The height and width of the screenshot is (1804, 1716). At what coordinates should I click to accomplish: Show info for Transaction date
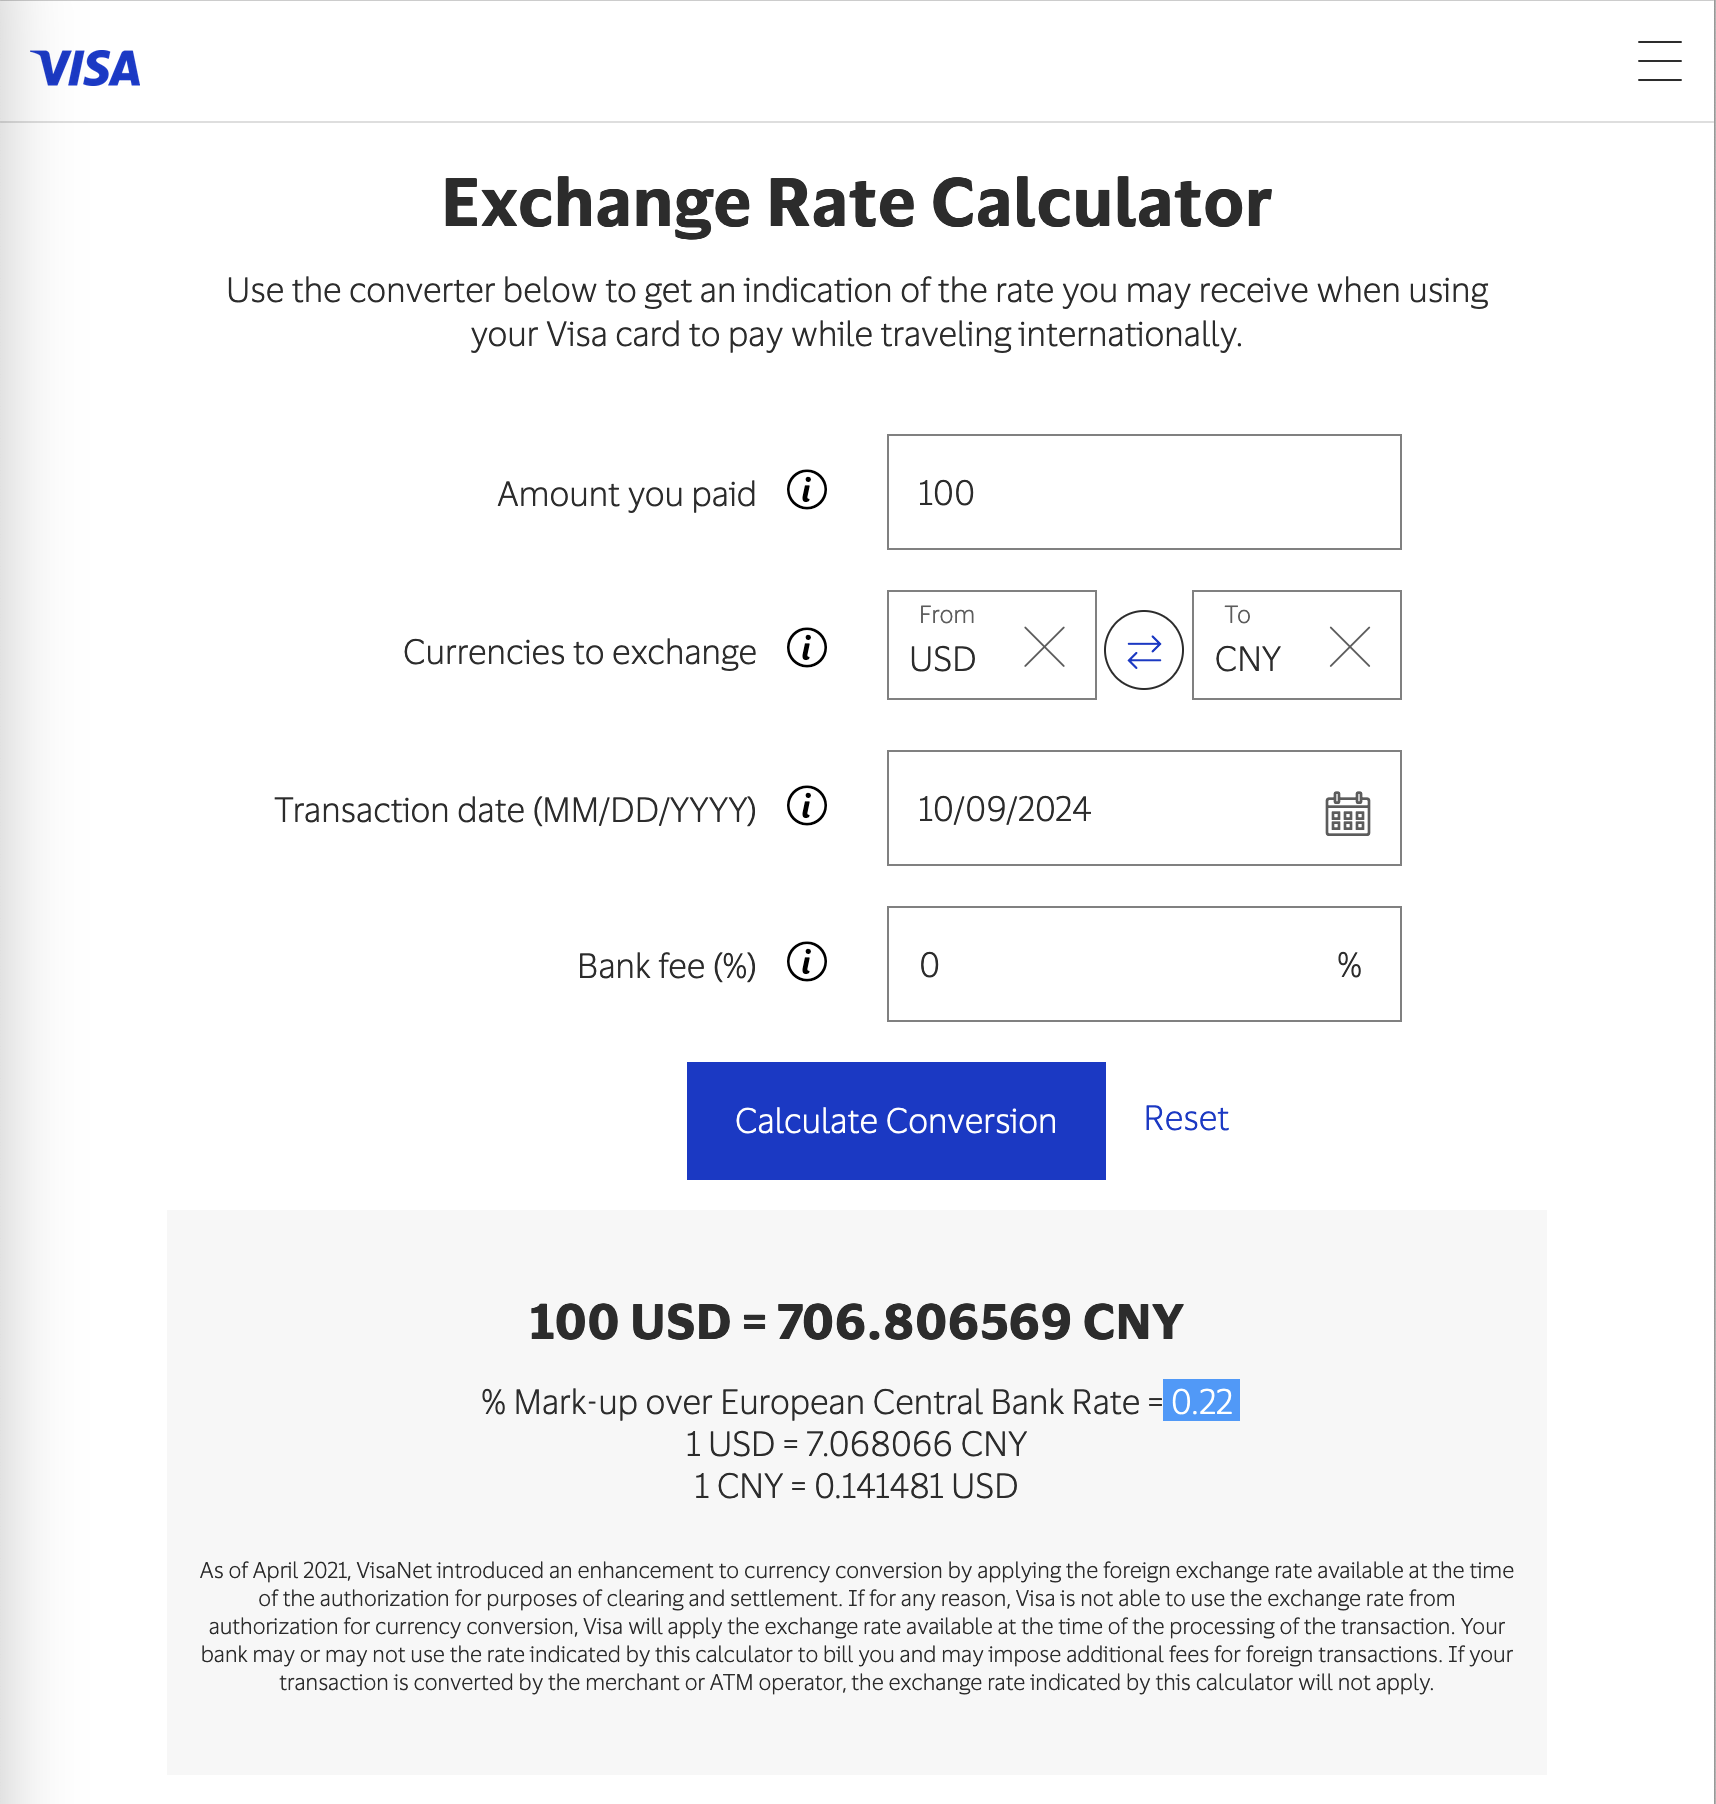(x=806, y=806)
